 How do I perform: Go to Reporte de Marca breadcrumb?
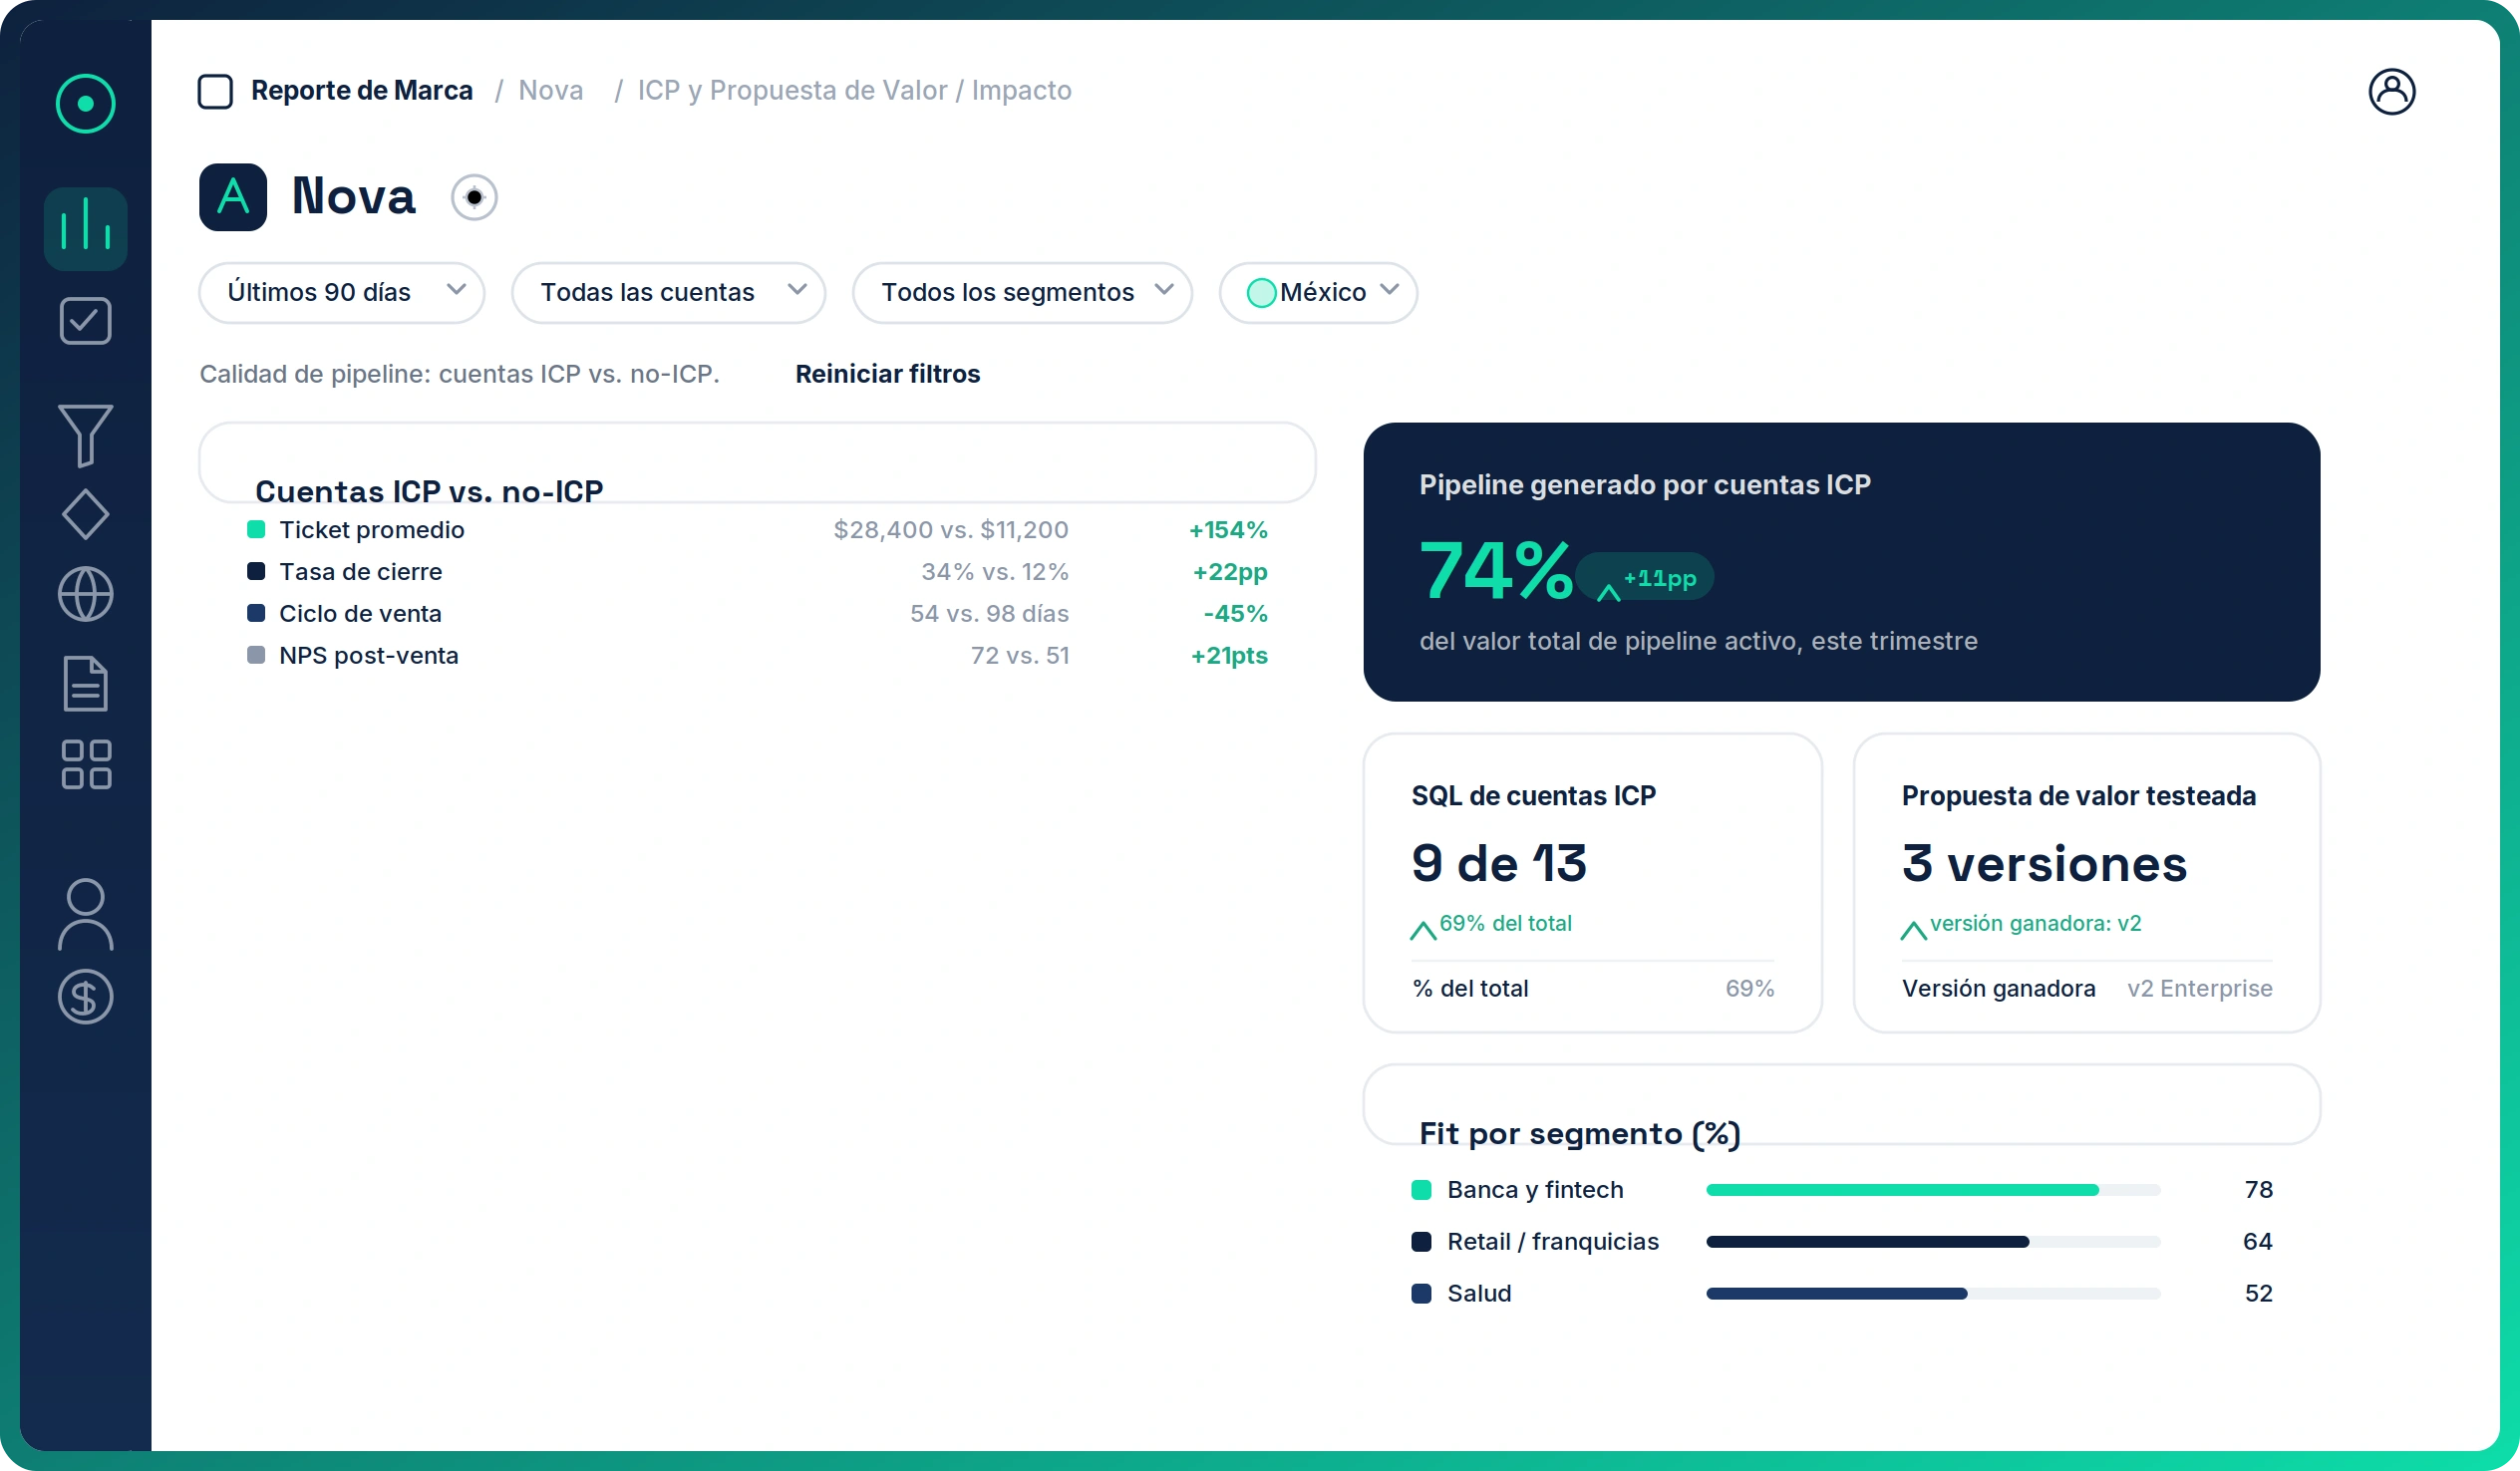(x=361, y=90)
